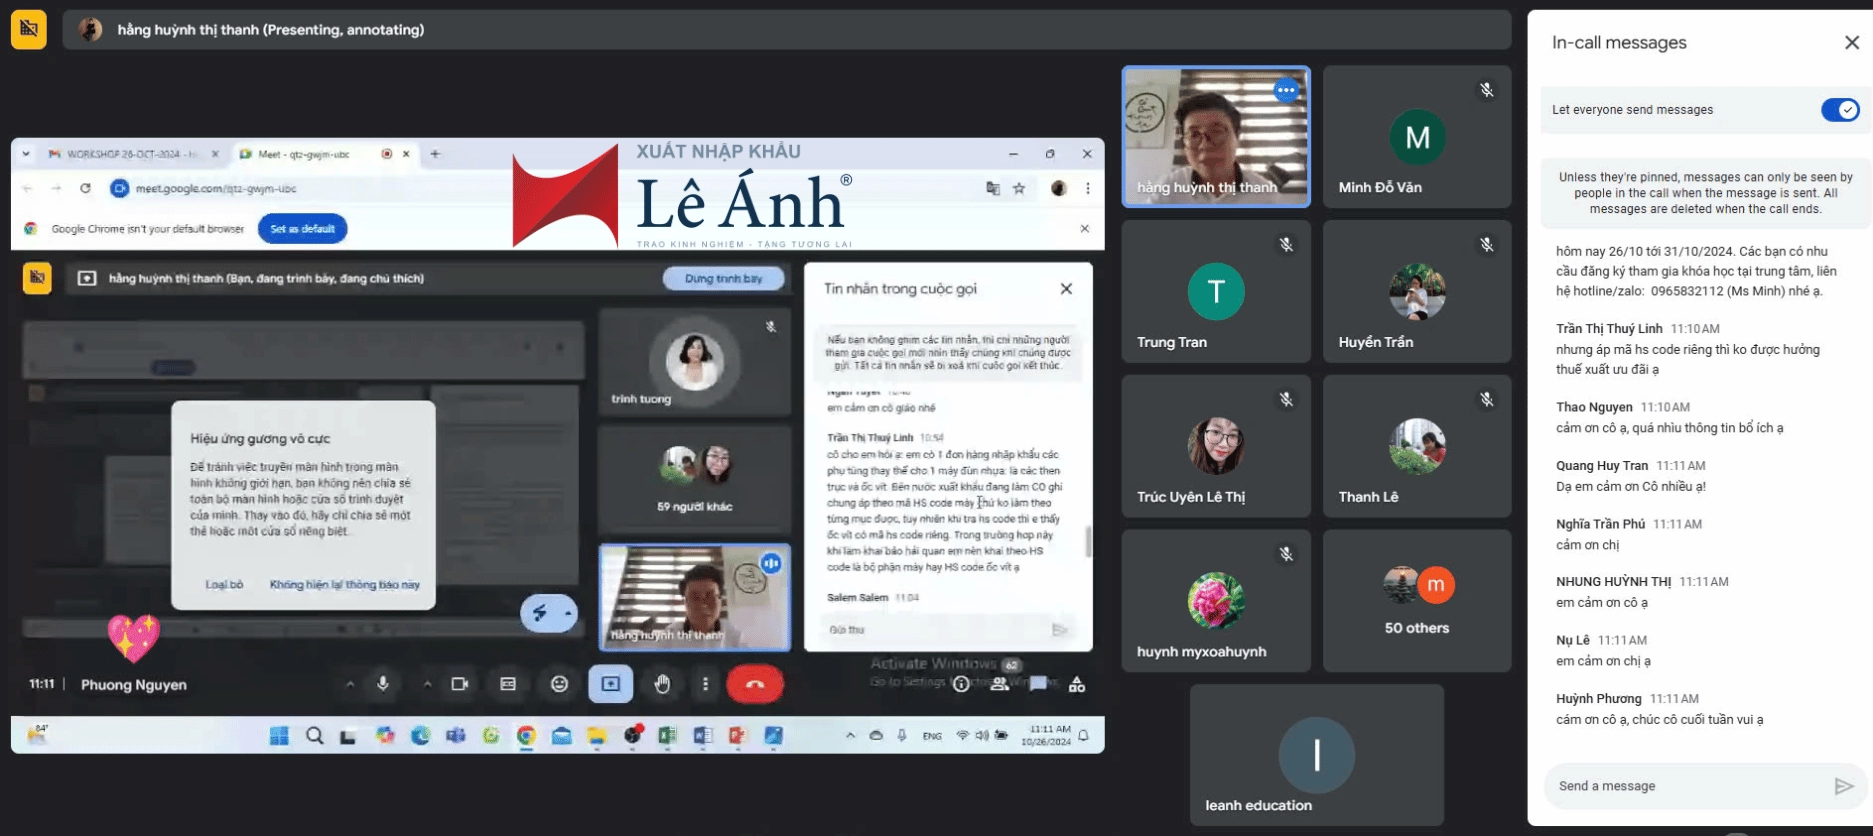The height and width of the screenshot is (836, 1873).
Task: Open Excel from the Windows taskbar
Action: click(667, 736)
